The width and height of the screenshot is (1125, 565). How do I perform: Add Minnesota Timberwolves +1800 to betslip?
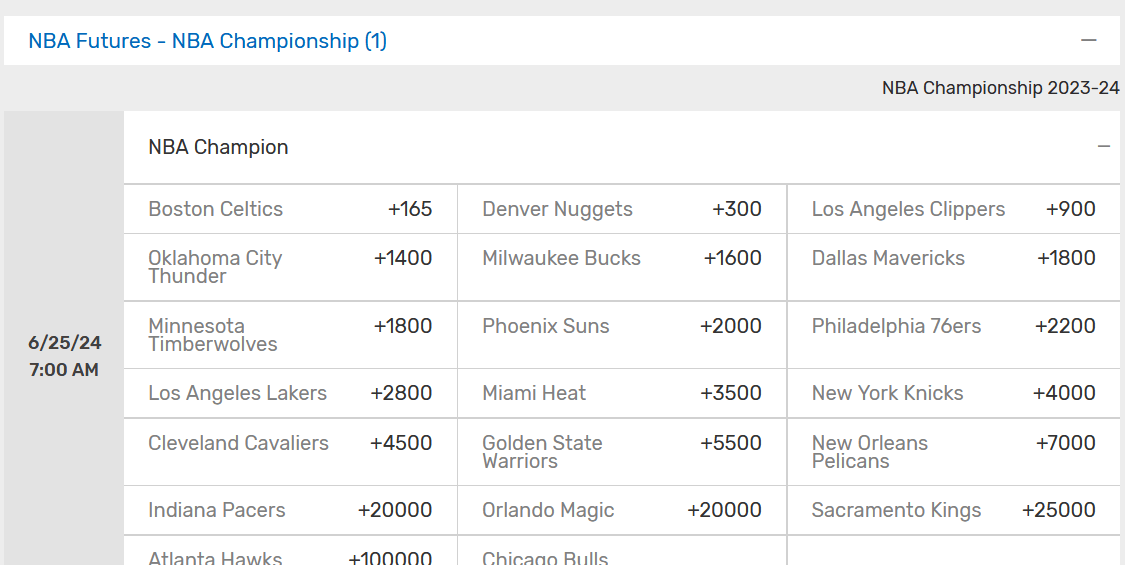point(290,335)
